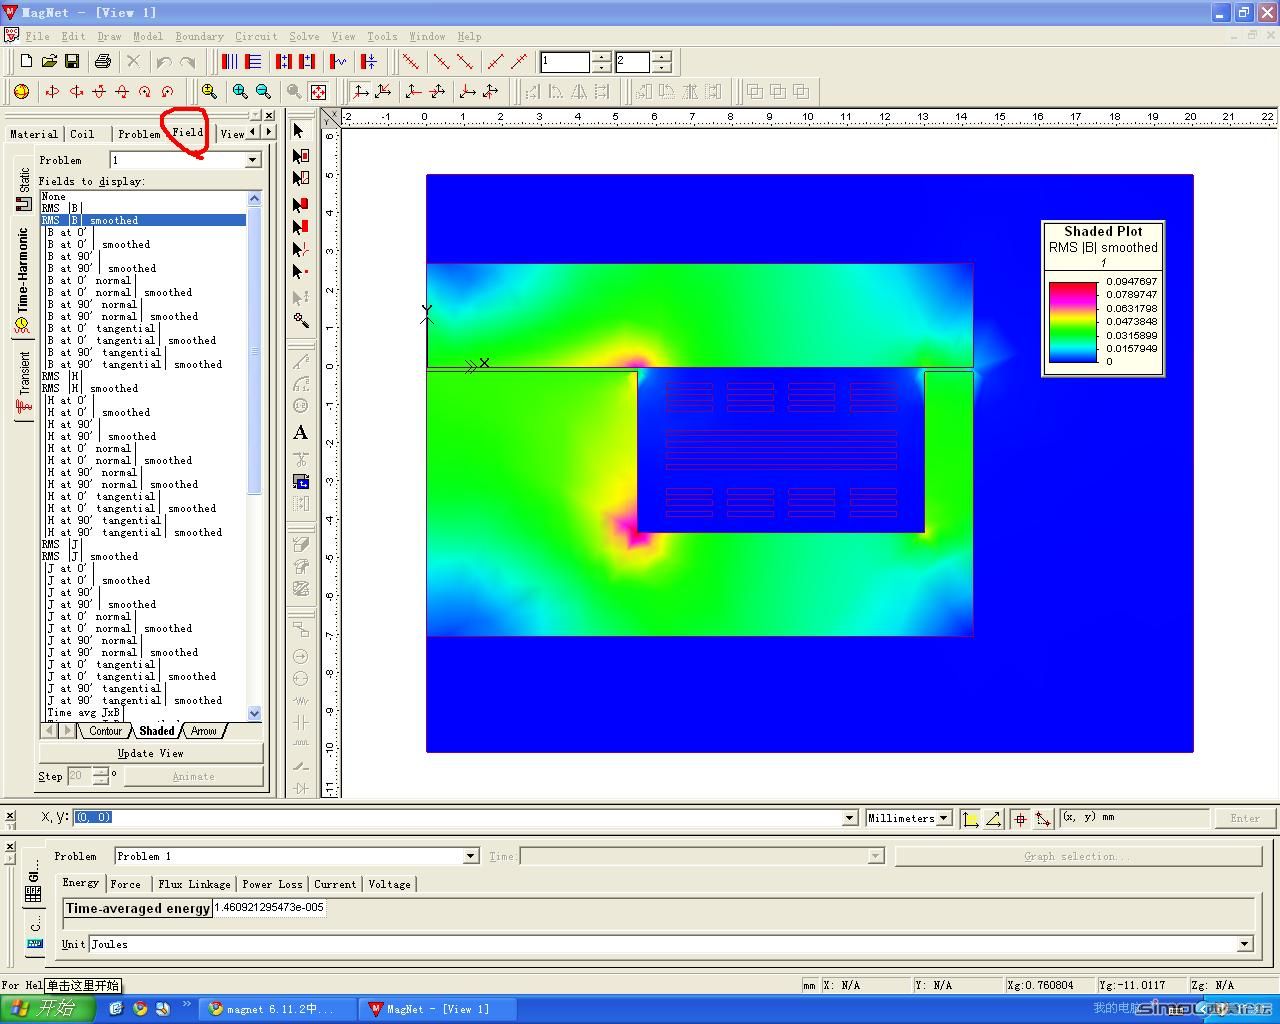Click the Windows Start button
This screenshot has width=1280, height=1024.
click(48, 1008)
